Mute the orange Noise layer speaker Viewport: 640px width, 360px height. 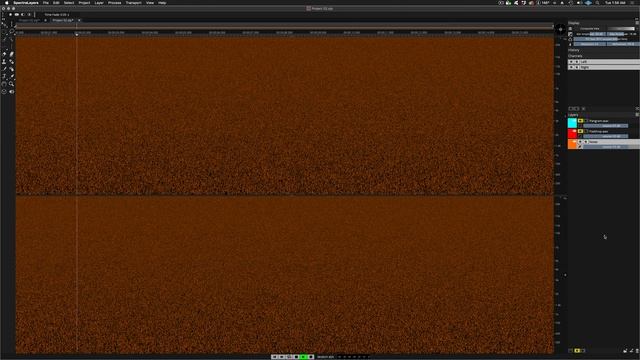coord(586,142)
